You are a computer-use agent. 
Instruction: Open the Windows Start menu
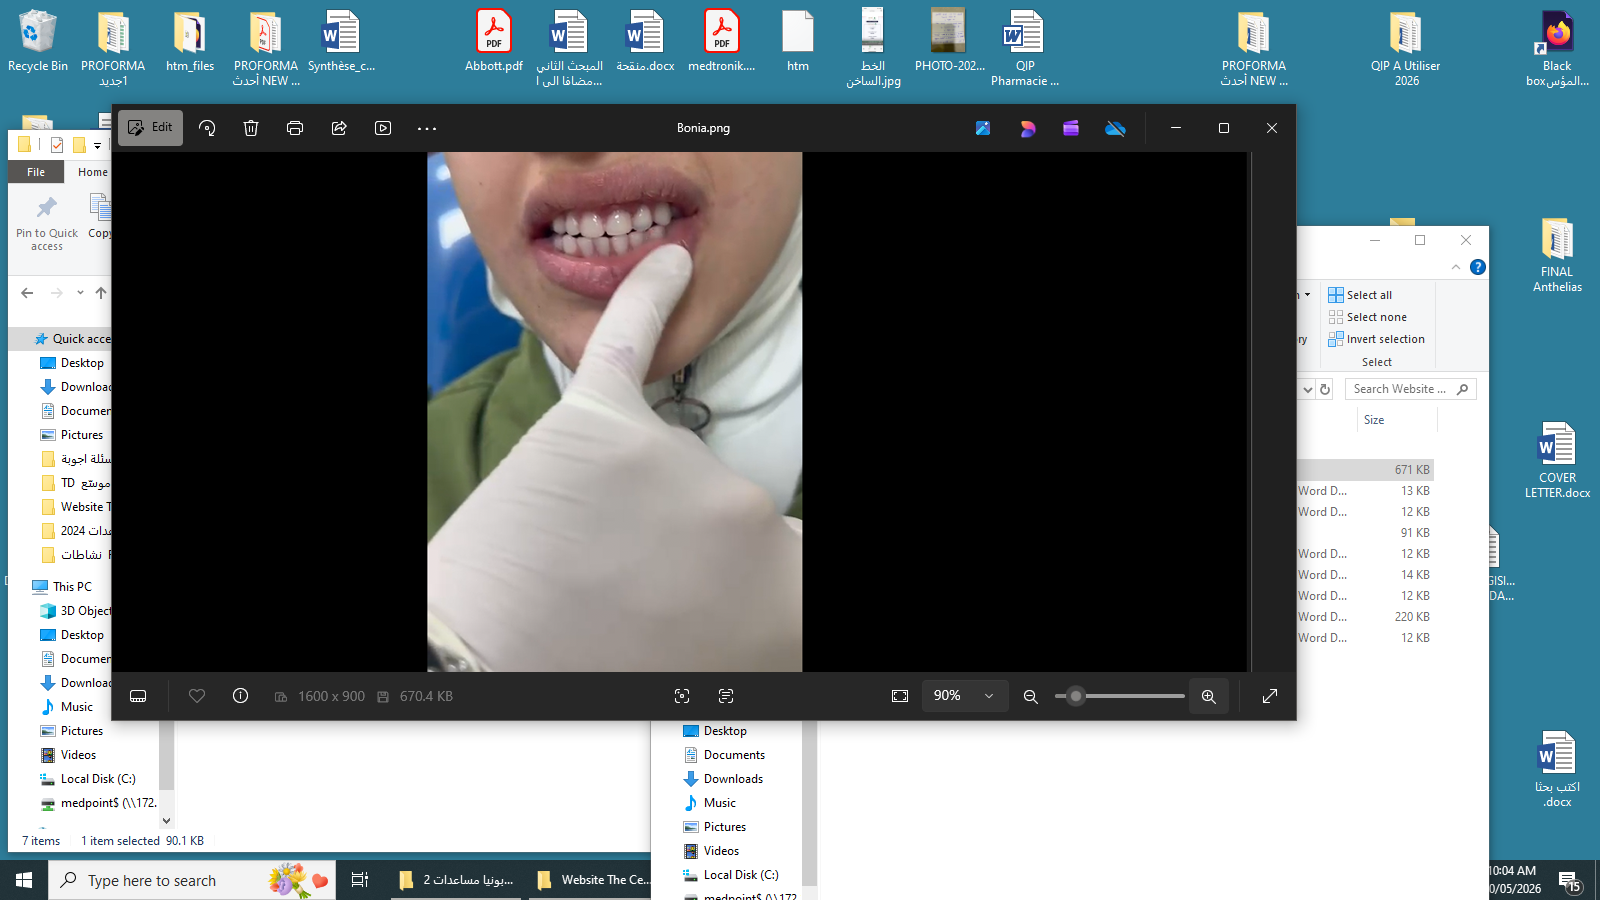(x=24, y=880)
